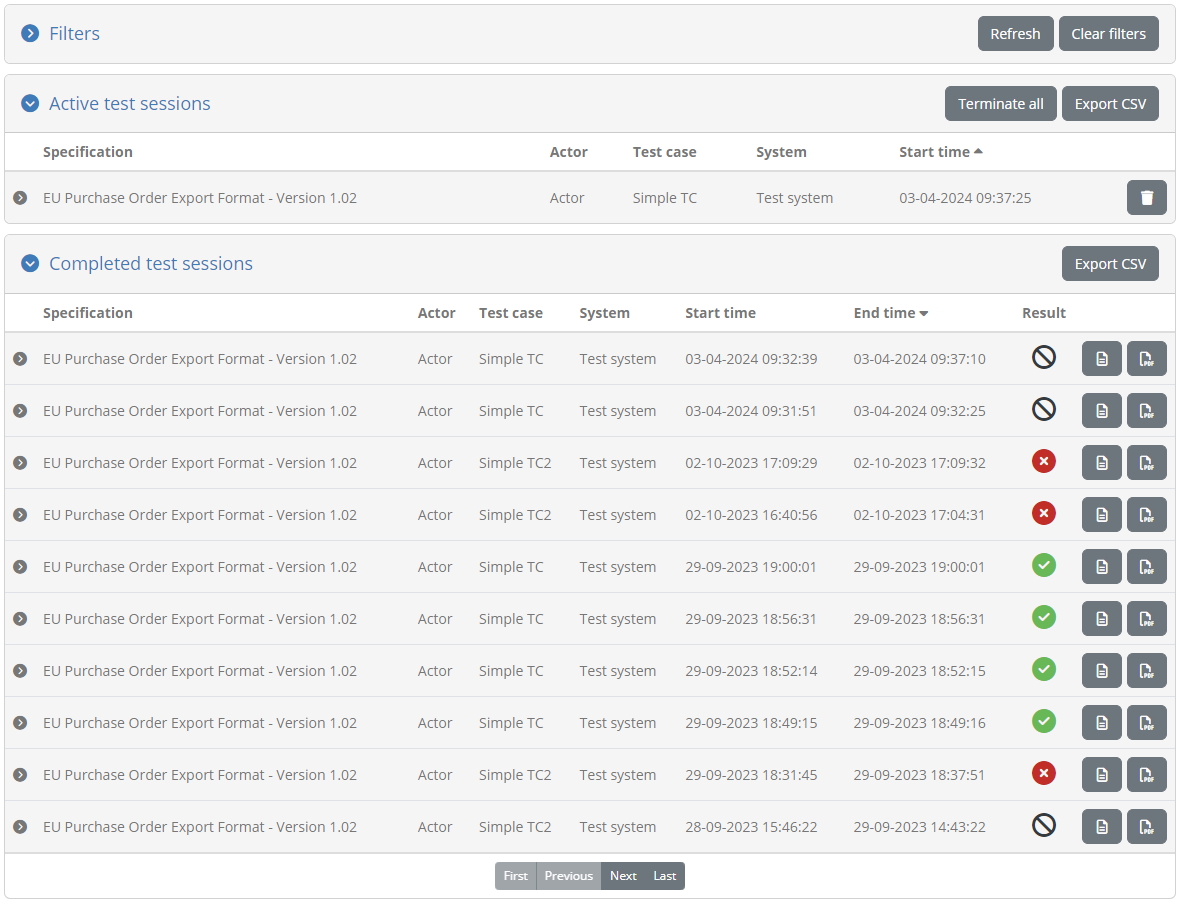Open the Filters heading link
Screen dimensions: 1180x904
point(74,34)
